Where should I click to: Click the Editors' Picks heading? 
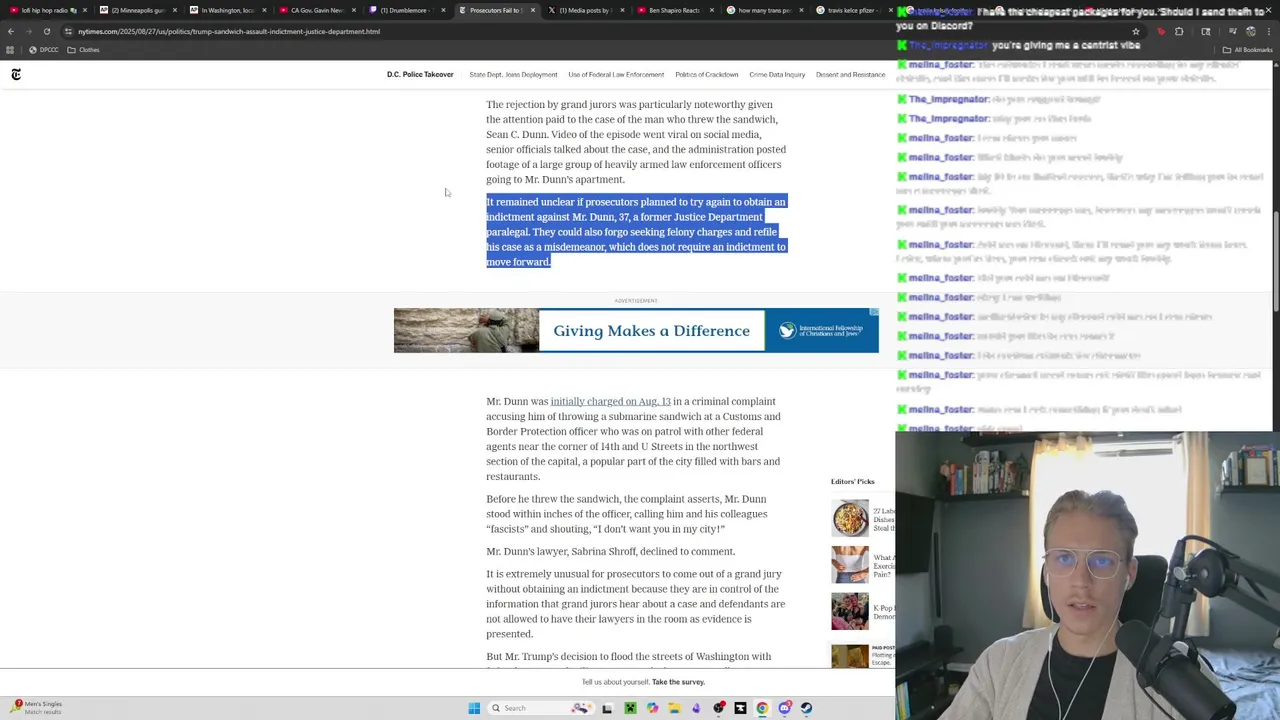[852, 482]
